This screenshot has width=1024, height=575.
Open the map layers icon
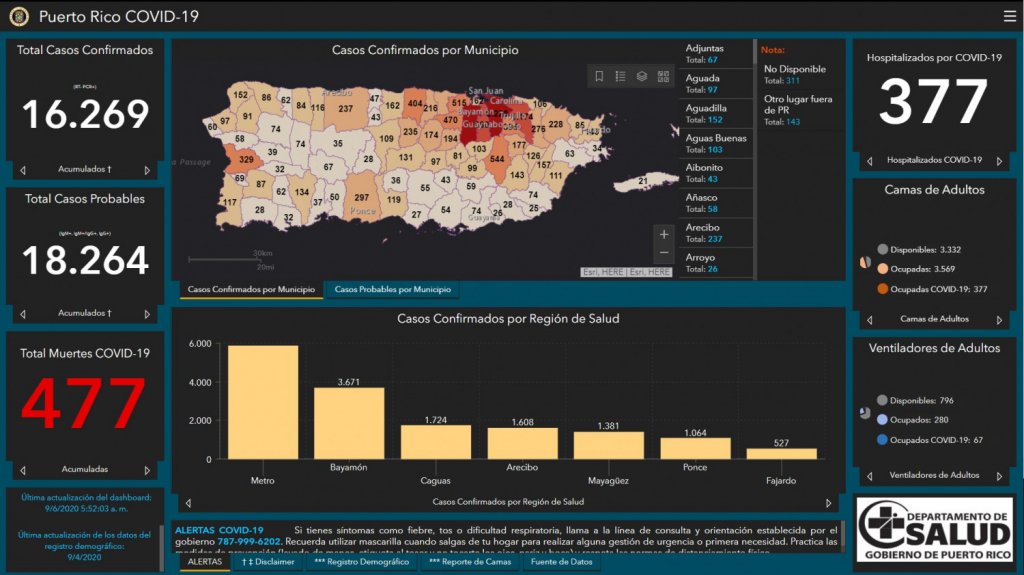pyautogui.click(x=642, y=76)
